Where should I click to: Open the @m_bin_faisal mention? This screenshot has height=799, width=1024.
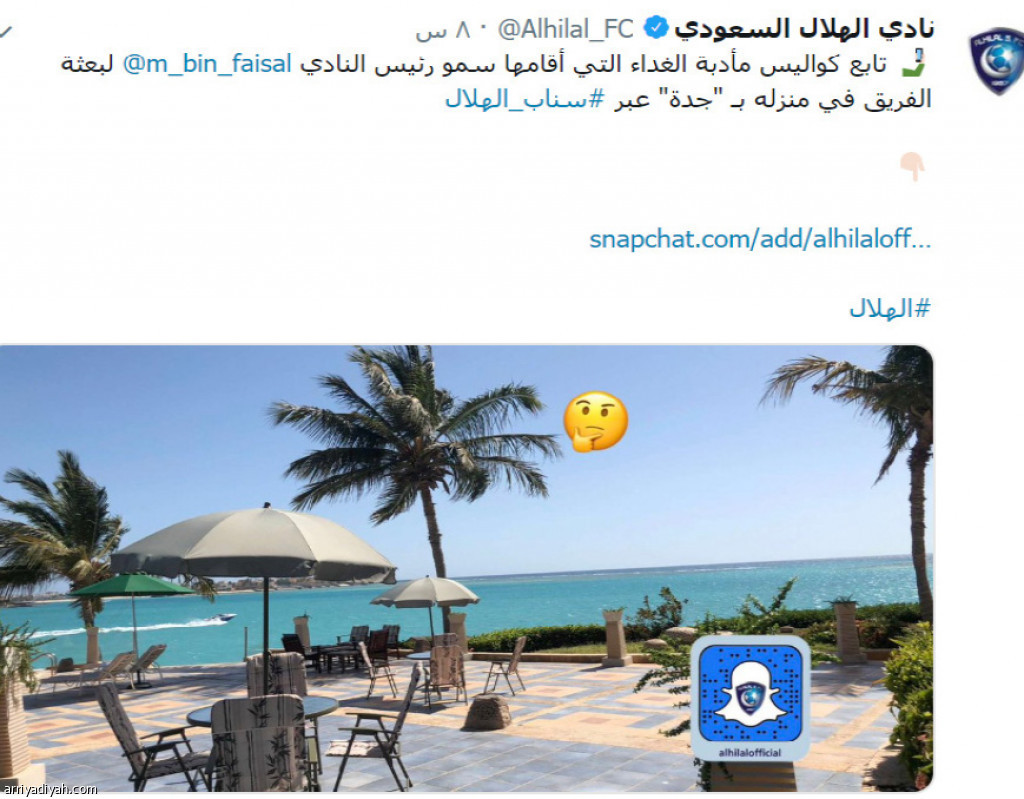pos(207,64)
